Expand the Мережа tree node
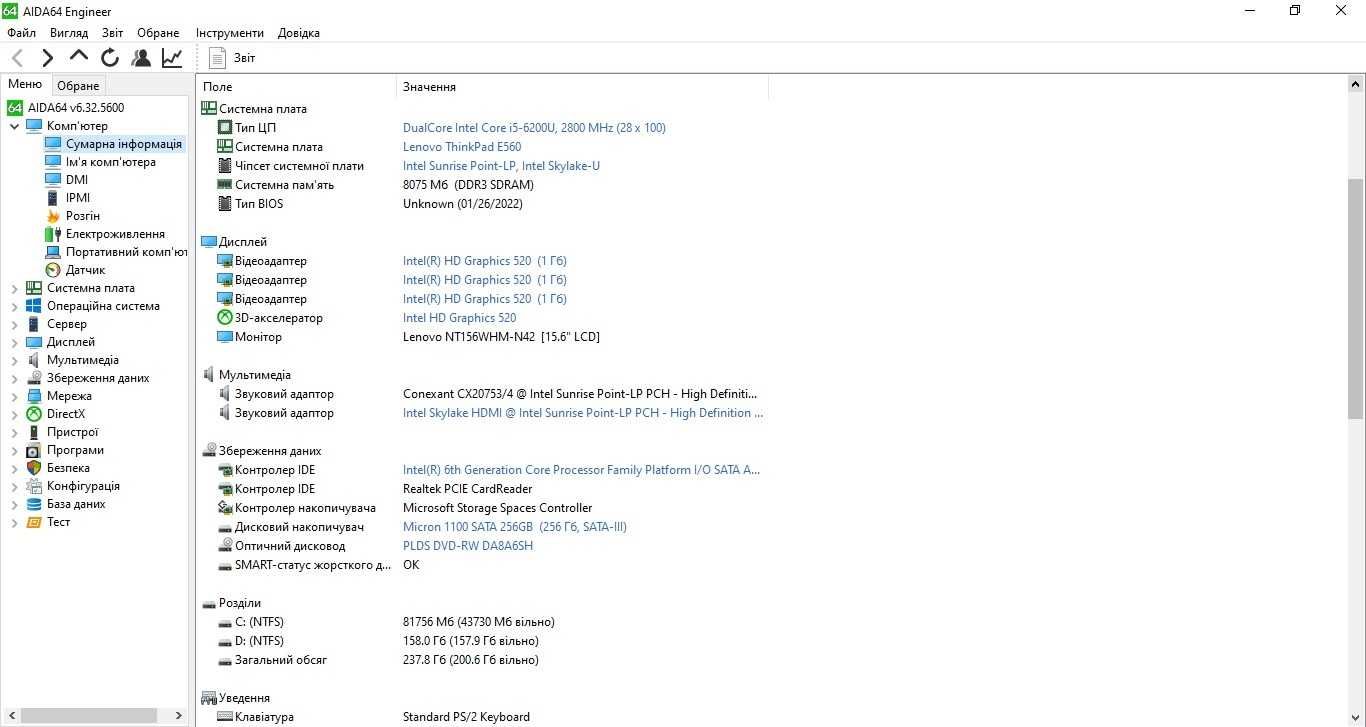The height and width of the screenshot is (727, 1366). [14, 396]
